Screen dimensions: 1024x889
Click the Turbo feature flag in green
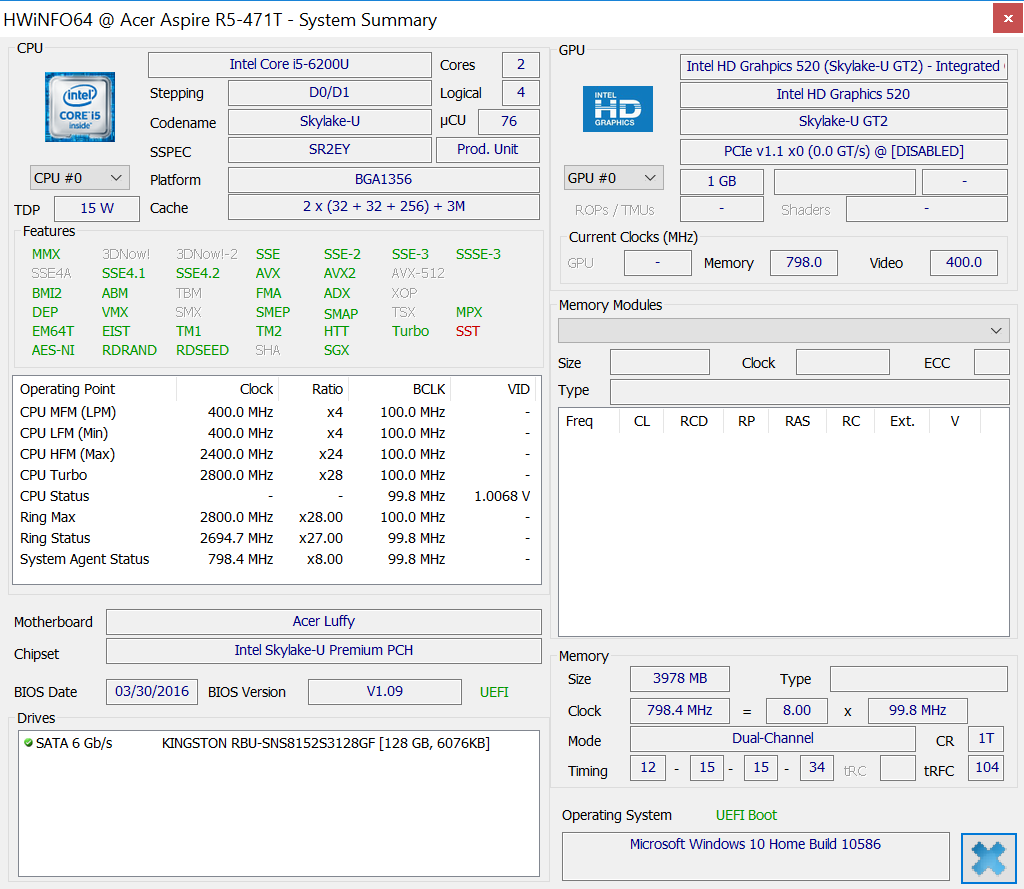410,331
